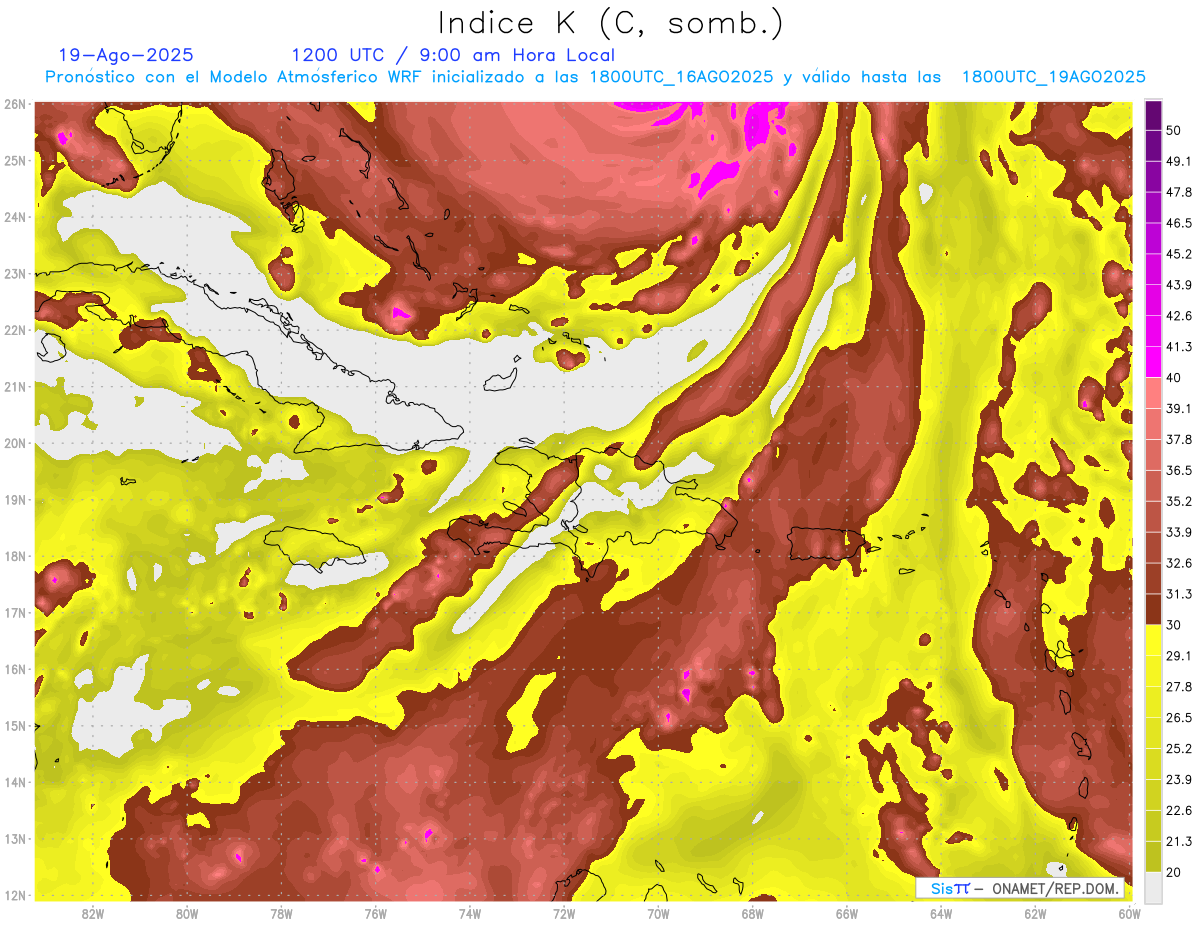Click the '68W' longitude axis label

753,913
